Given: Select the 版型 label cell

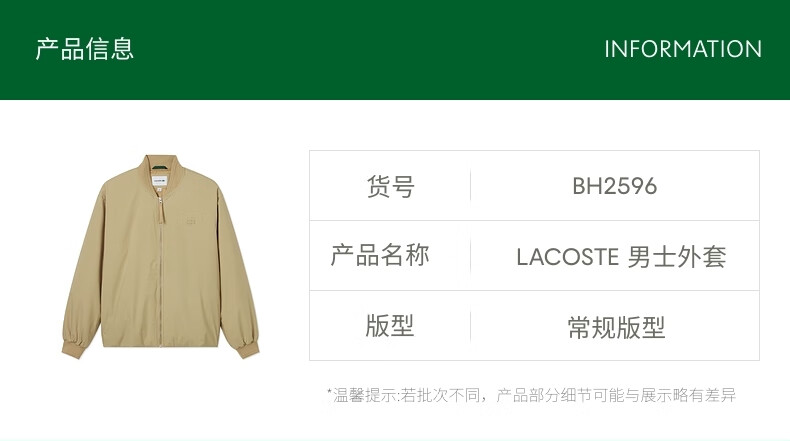Looking at the screenshot, I should (390, 326).
